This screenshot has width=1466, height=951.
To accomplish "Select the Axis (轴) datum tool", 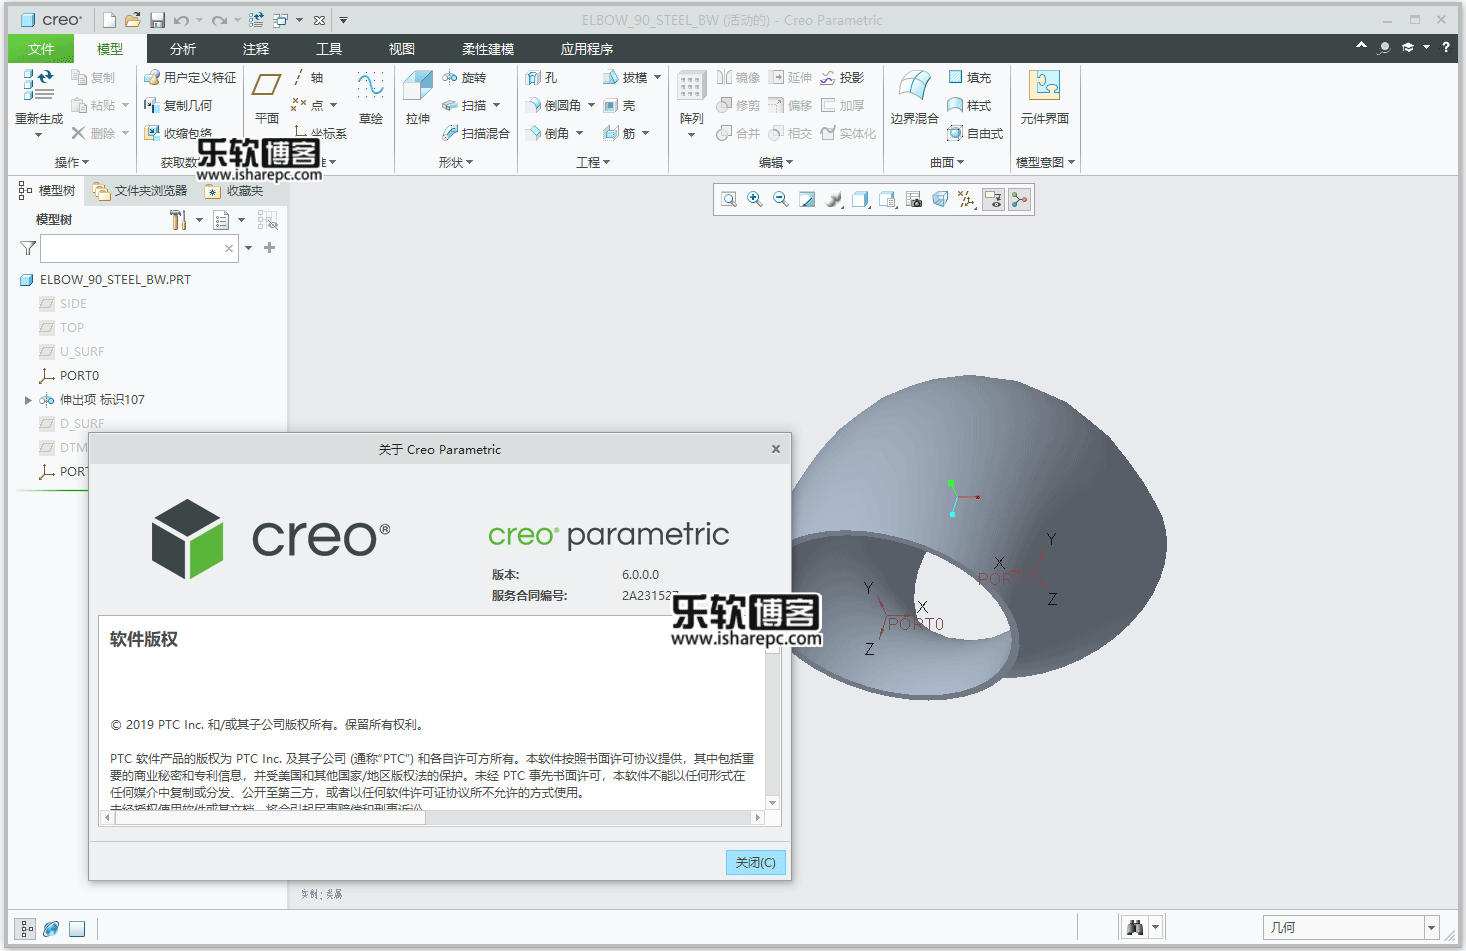I will tap(308, 77).
